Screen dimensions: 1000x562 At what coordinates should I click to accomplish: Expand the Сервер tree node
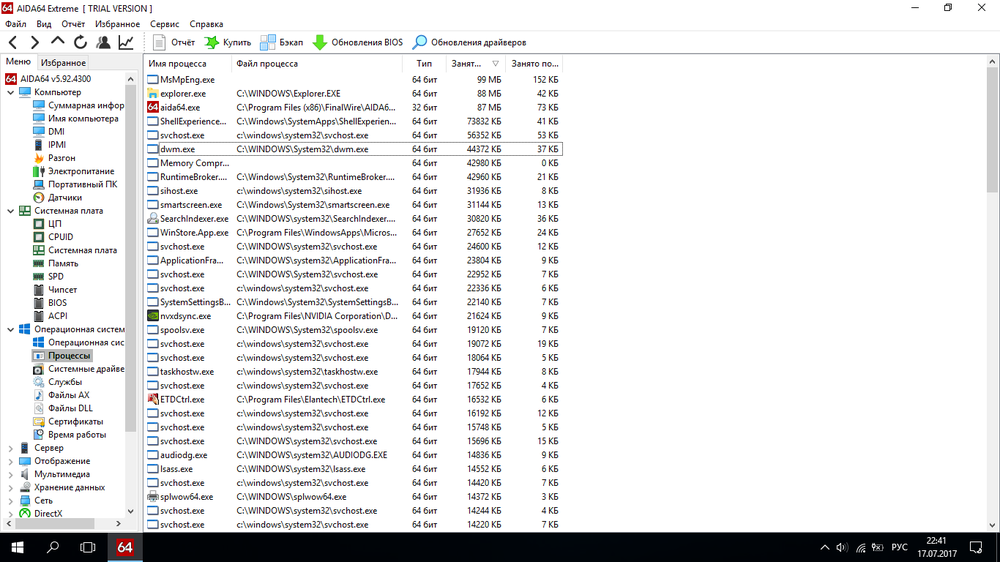pyautogui.click(x=11, y=448)
